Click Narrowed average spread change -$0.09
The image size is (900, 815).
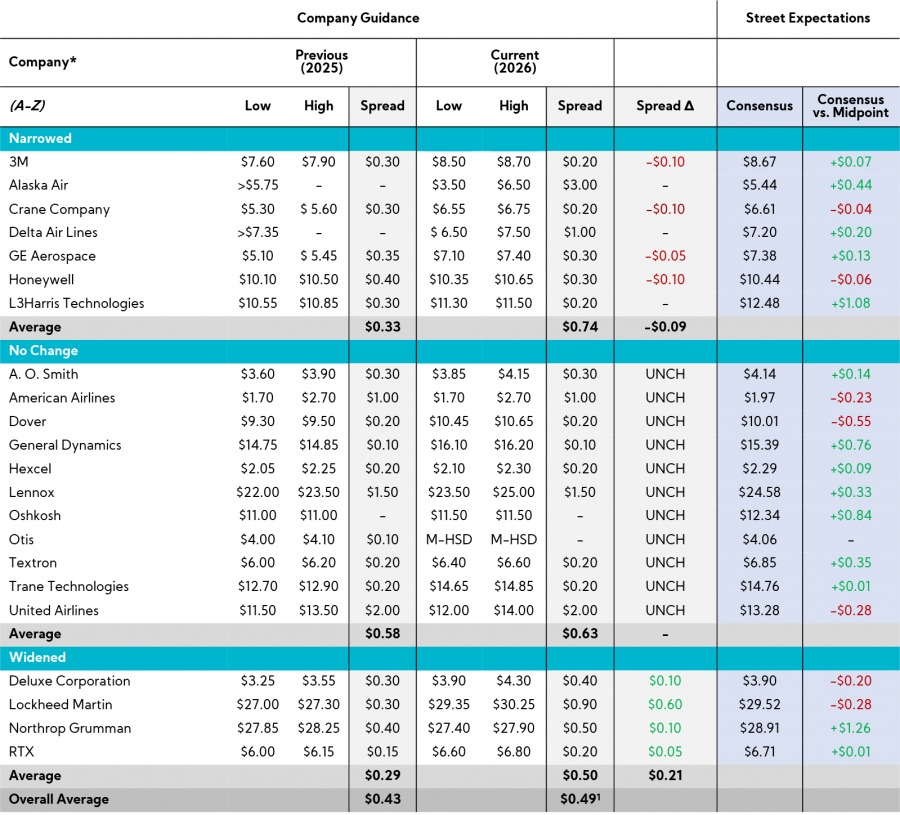click(665, 327)
